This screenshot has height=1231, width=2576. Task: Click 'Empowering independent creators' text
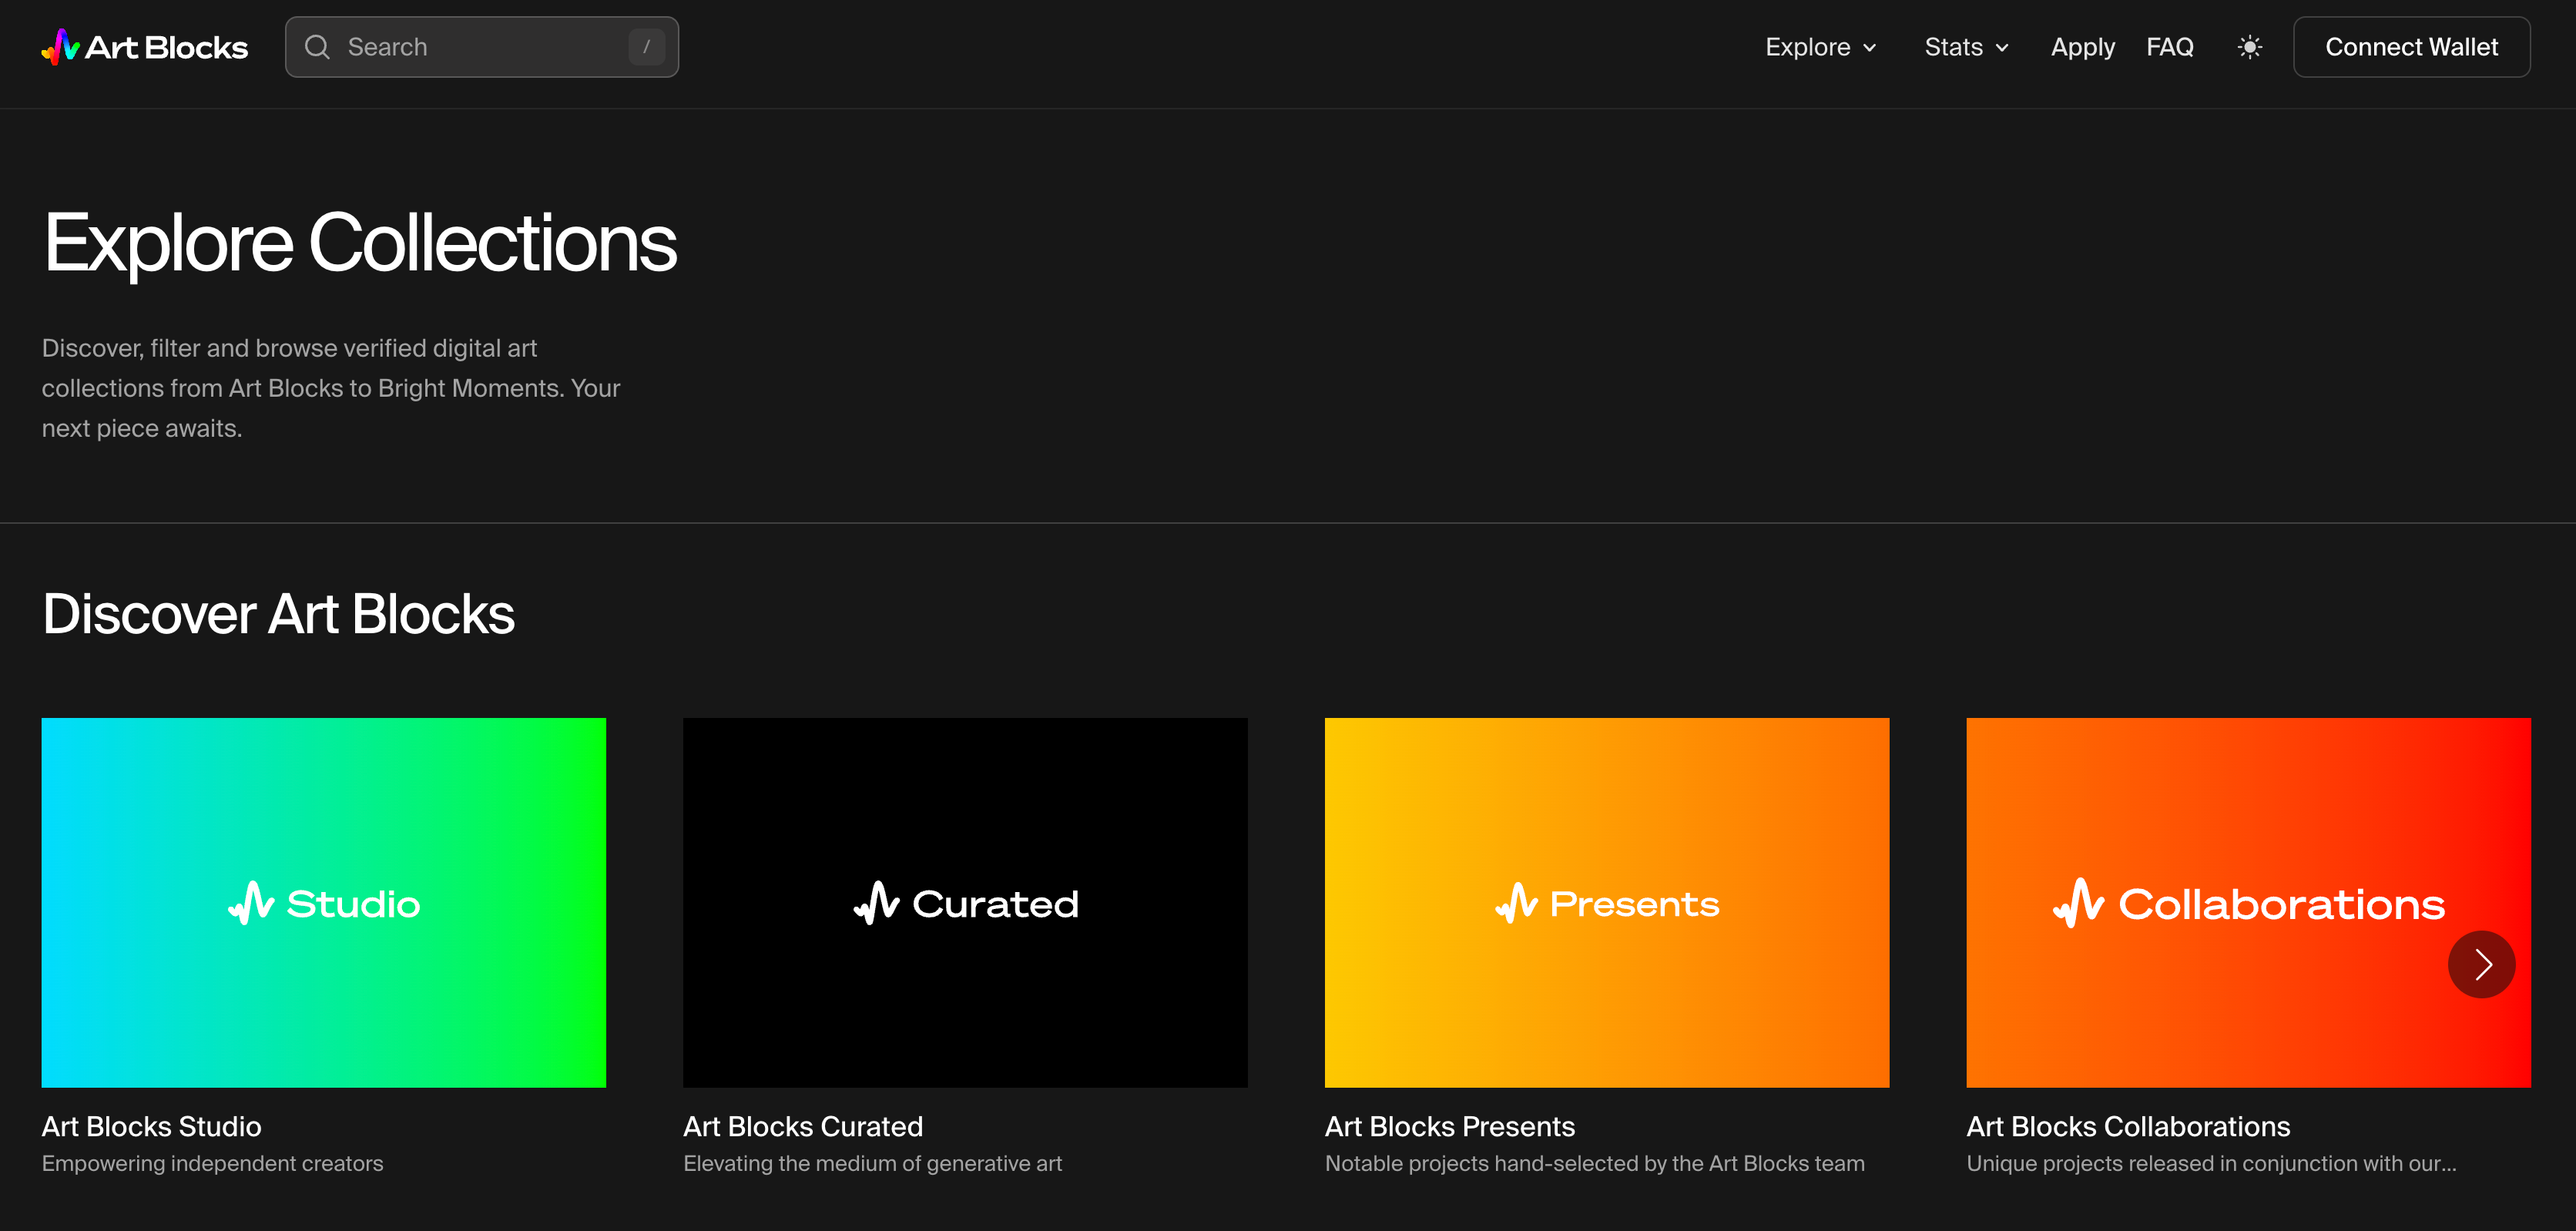tap(213, 1163)
